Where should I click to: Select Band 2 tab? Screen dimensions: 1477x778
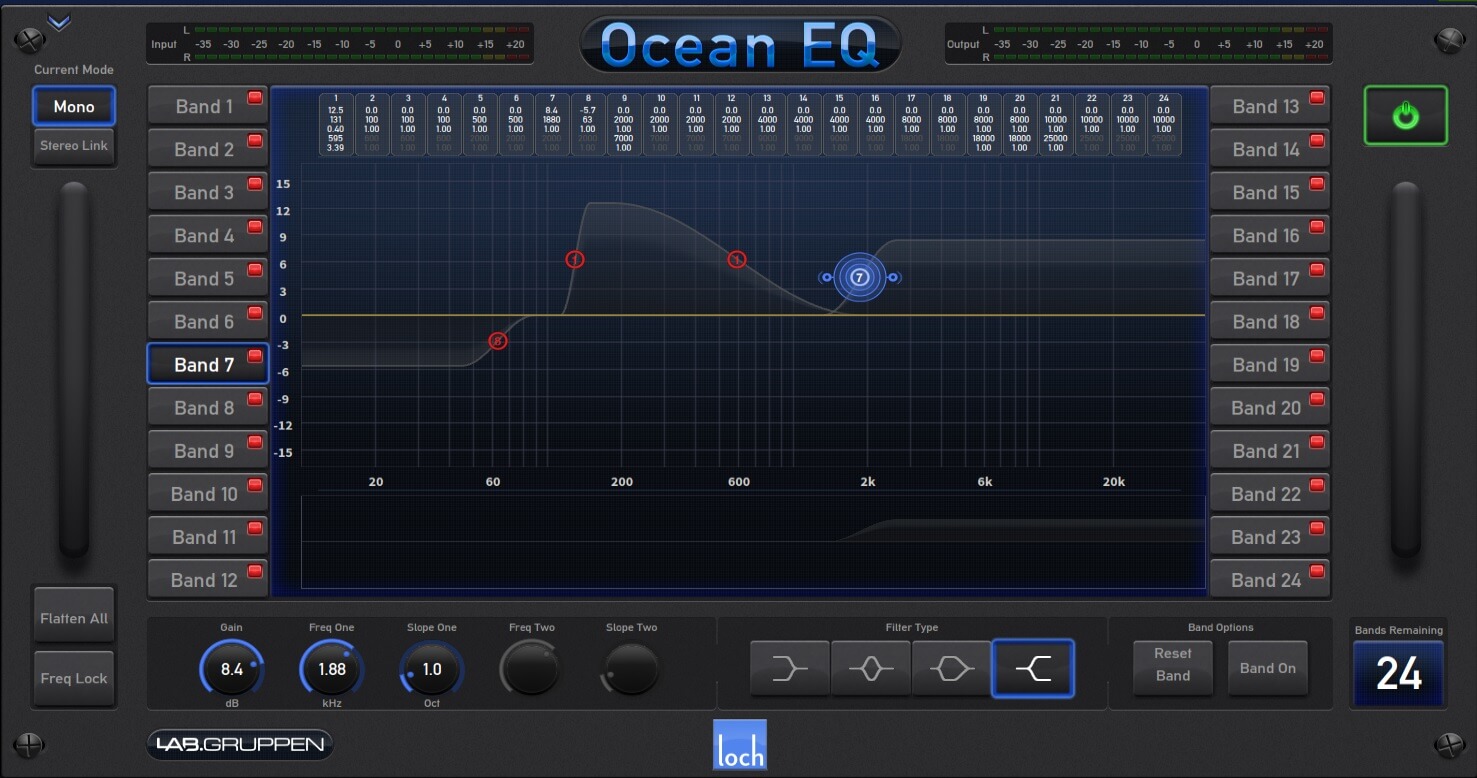tap(207, 149)
